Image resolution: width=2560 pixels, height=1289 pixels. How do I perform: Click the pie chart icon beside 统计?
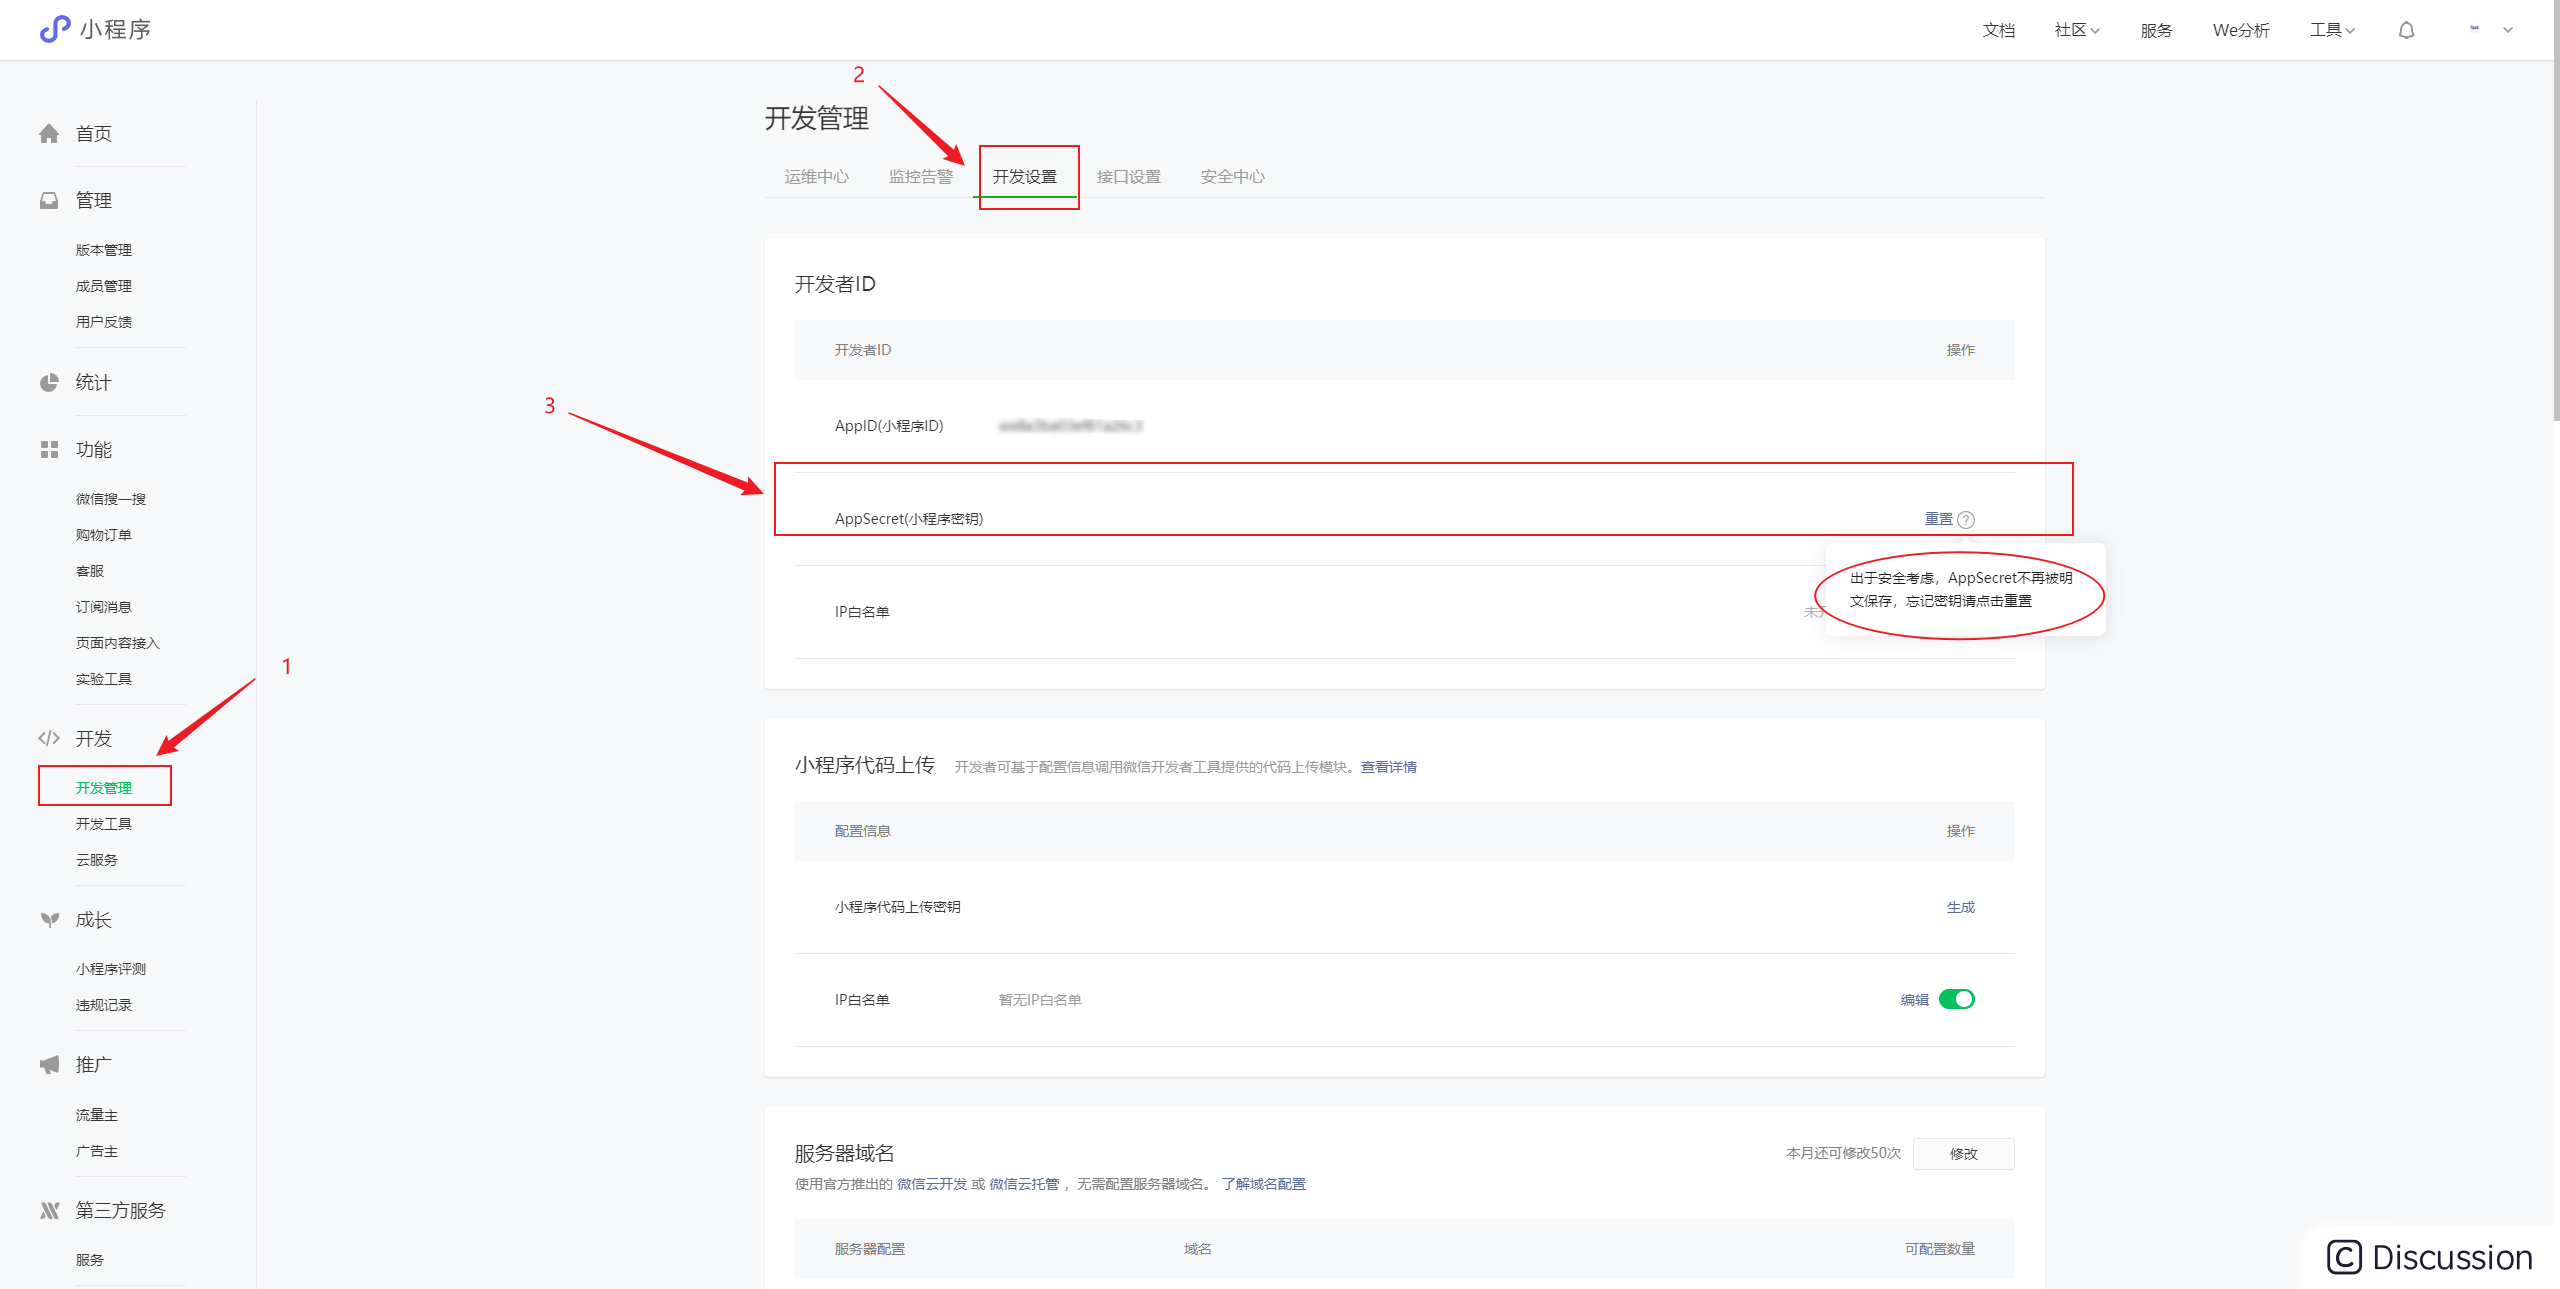48,383
